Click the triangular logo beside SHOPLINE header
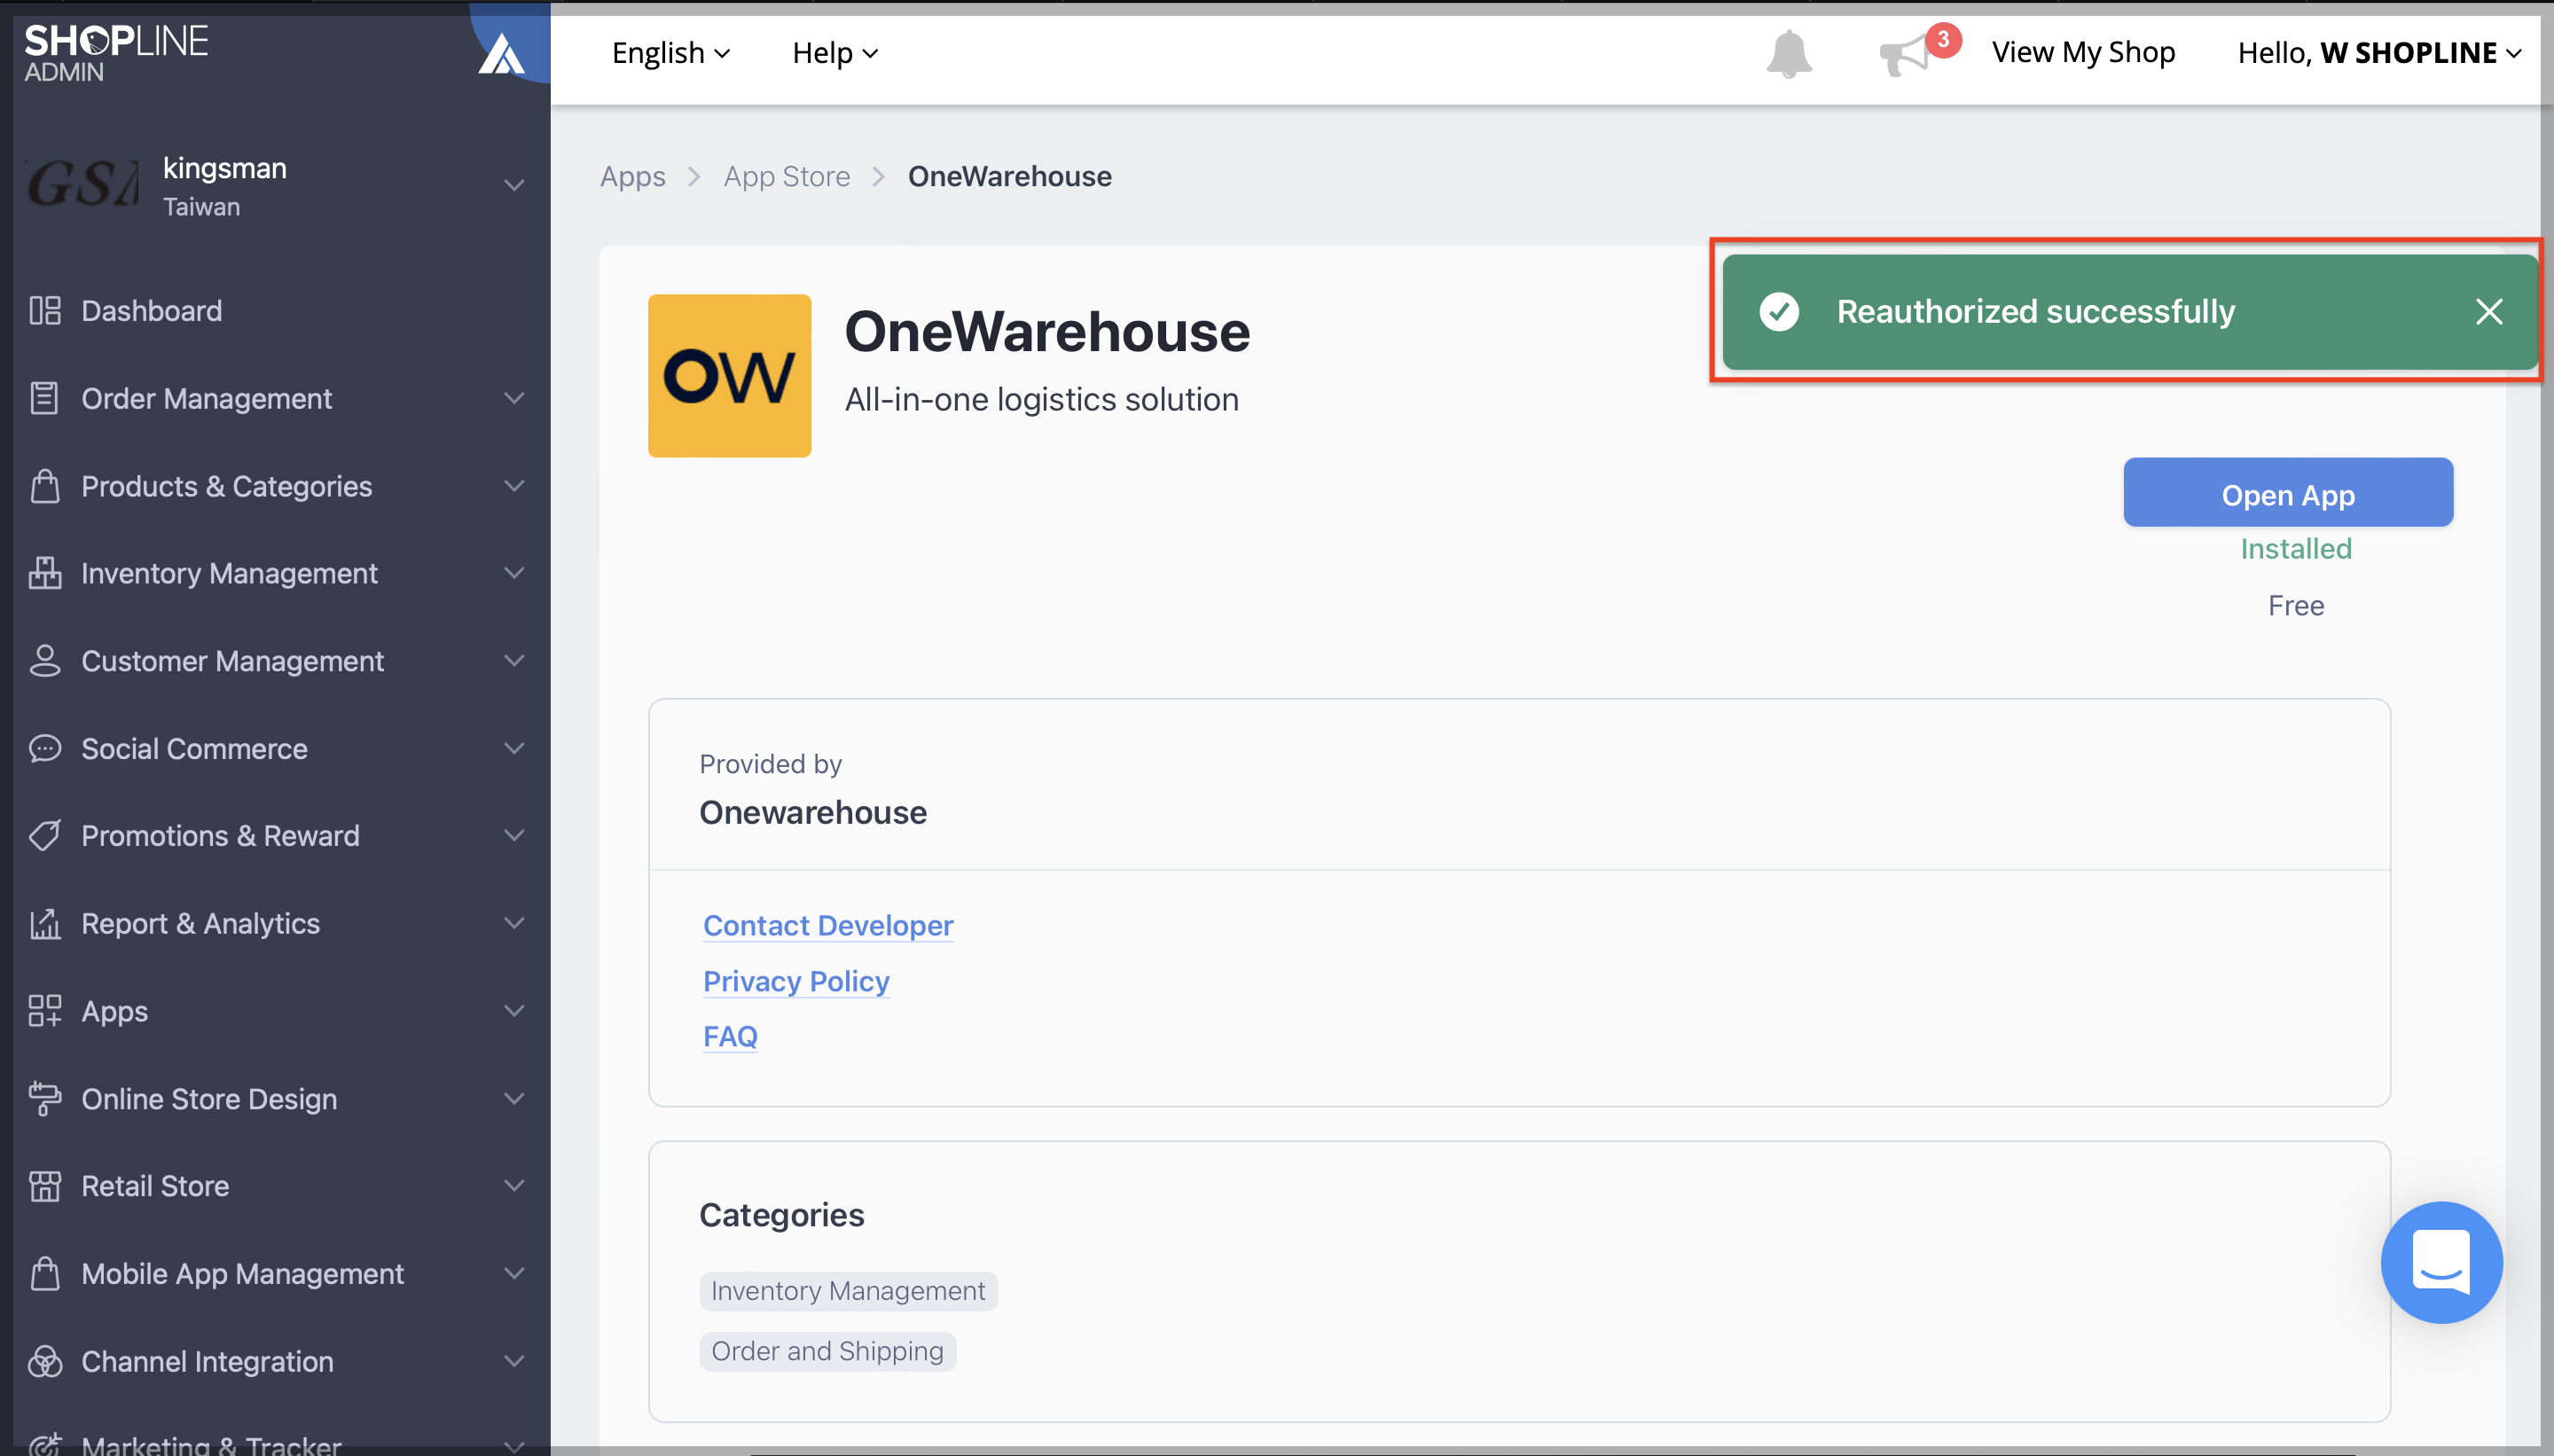This screenshot has height=1456, width=2554. 501,53
